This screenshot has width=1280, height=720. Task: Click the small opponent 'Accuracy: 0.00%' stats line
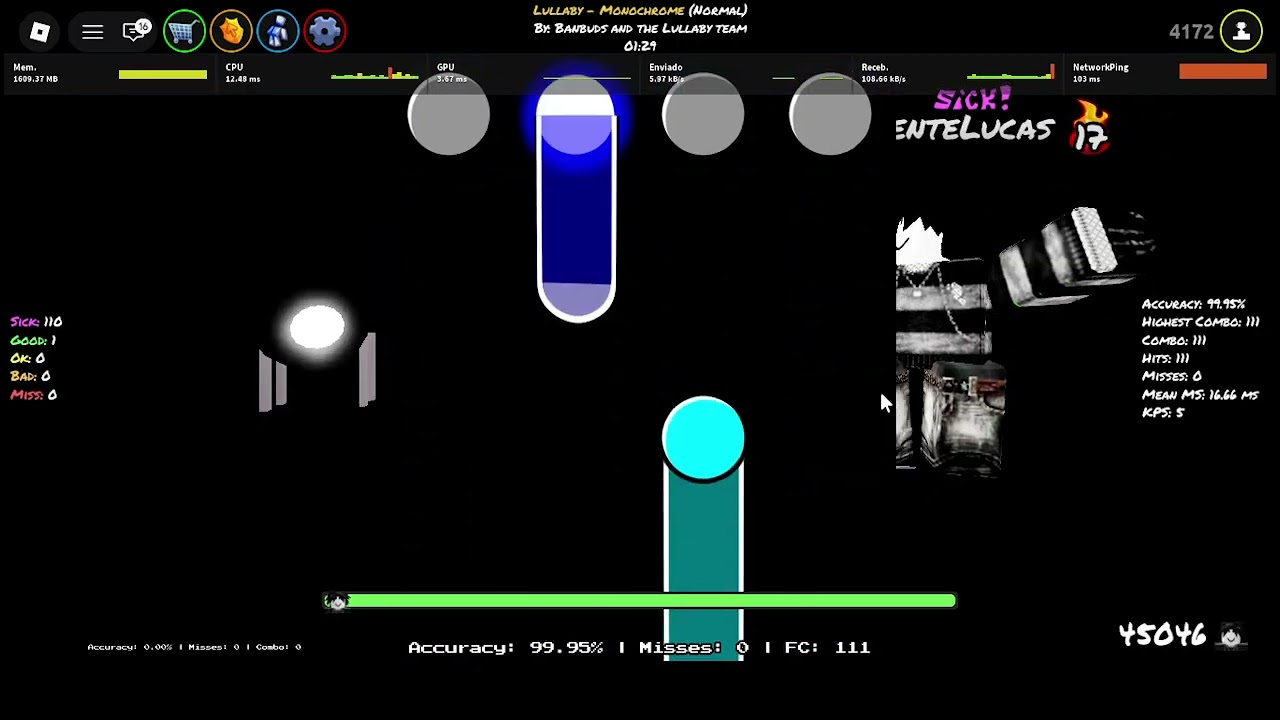pyautogui.click(x=194, y=647)
